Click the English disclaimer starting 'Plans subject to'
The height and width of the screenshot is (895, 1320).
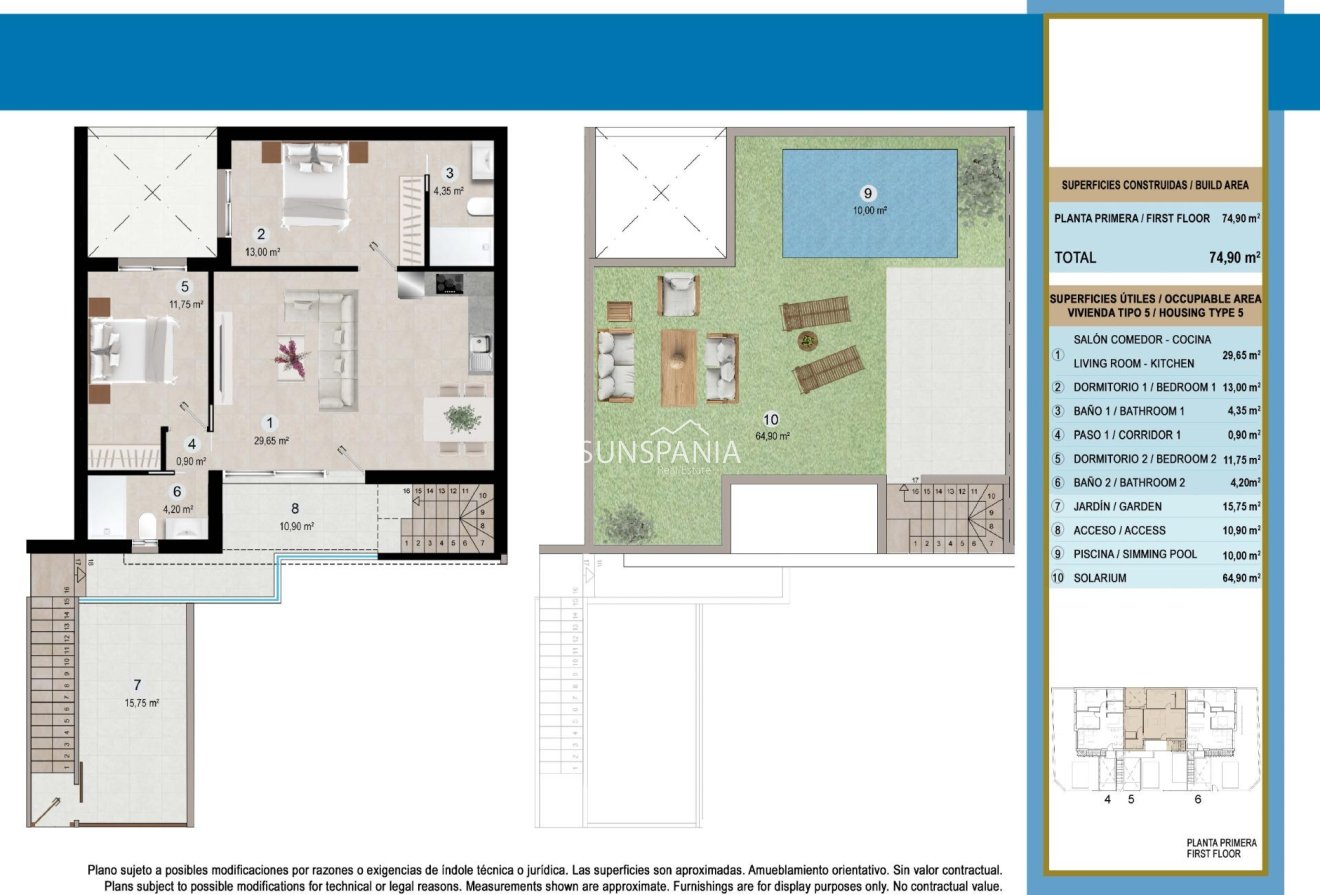pos(552,886)
